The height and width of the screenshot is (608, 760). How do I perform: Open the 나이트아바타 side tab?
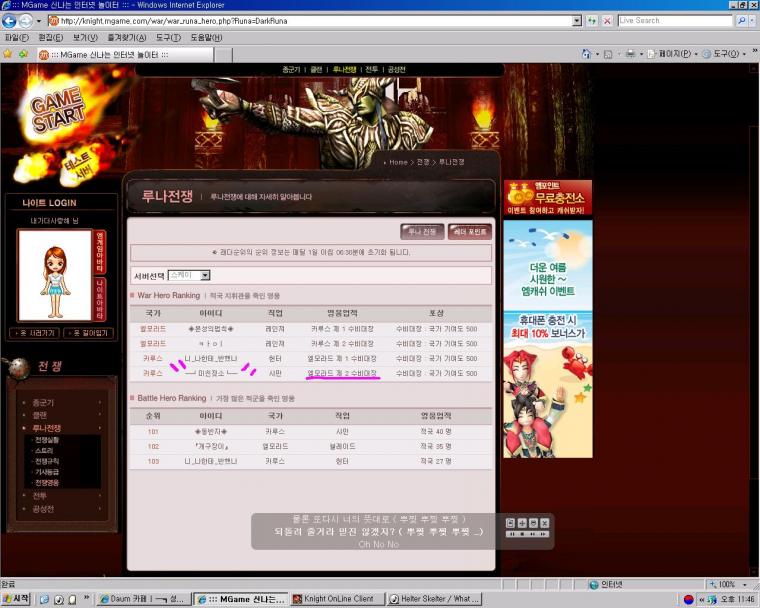[x=100, y=299]
